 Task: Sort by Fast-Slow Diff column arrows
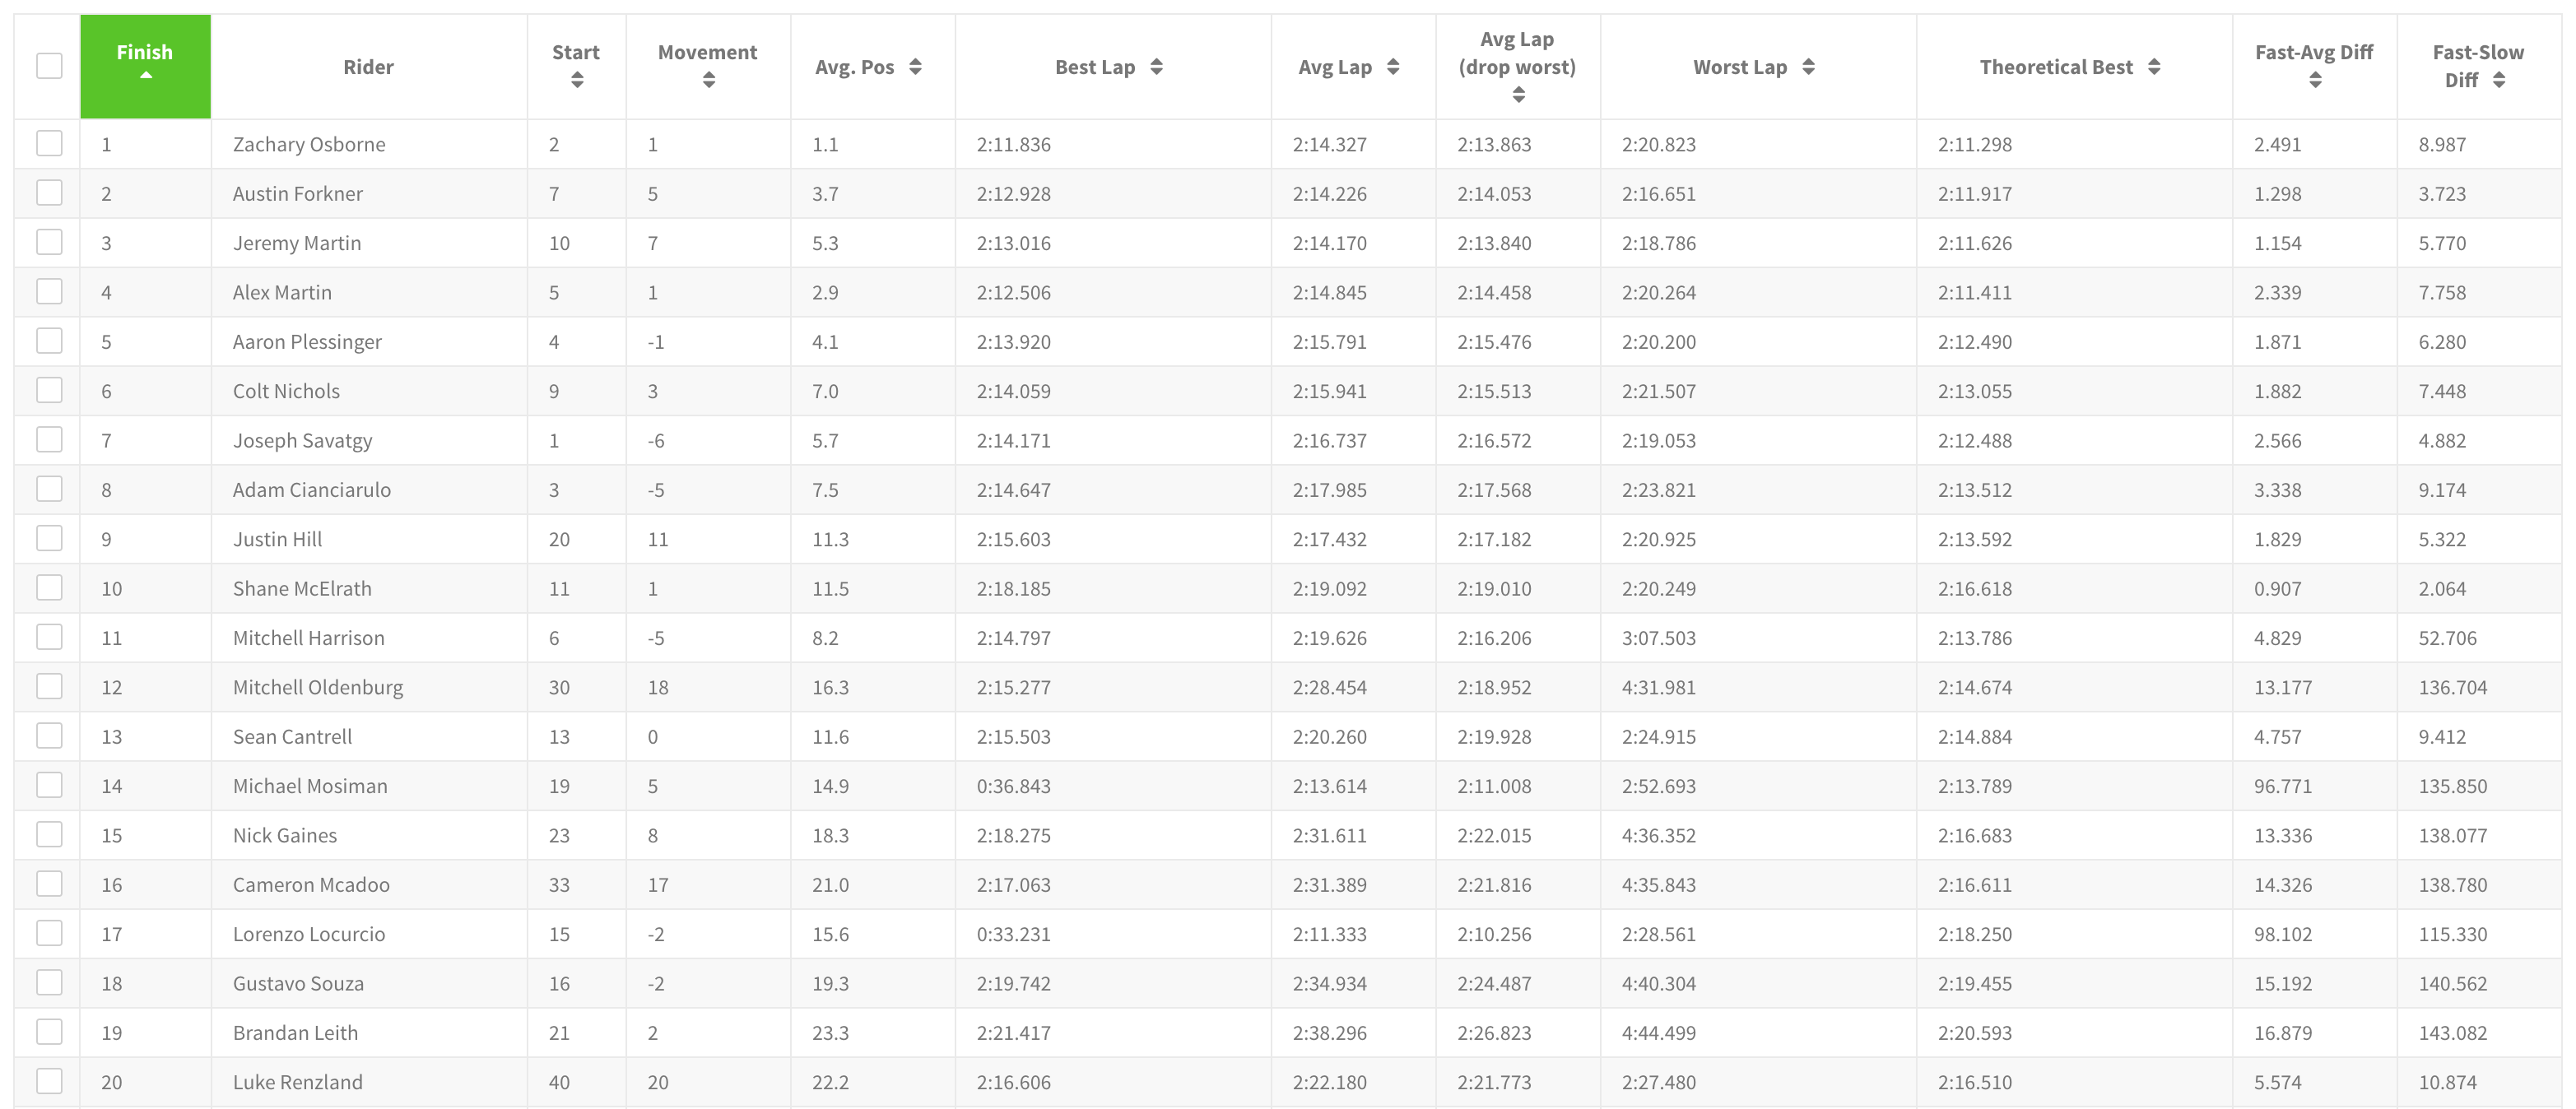pyautogui.click(x=2499, y=80)
